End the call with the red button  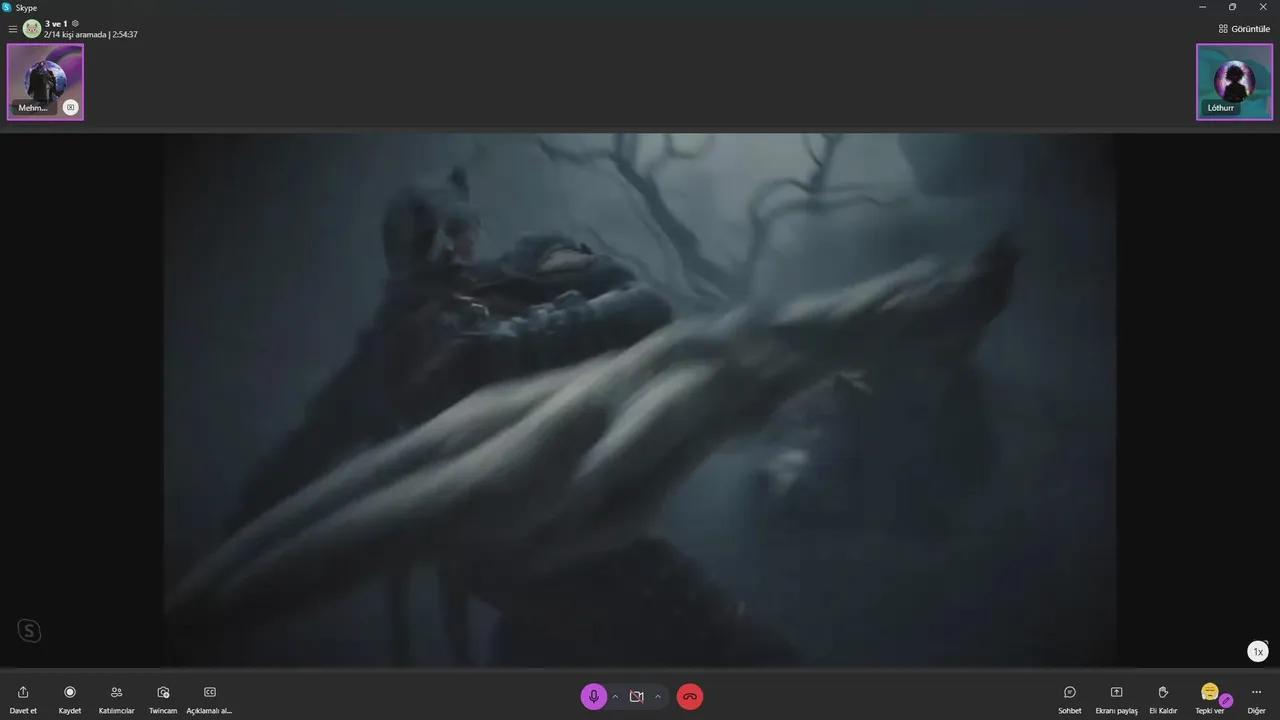click(690, 697)
